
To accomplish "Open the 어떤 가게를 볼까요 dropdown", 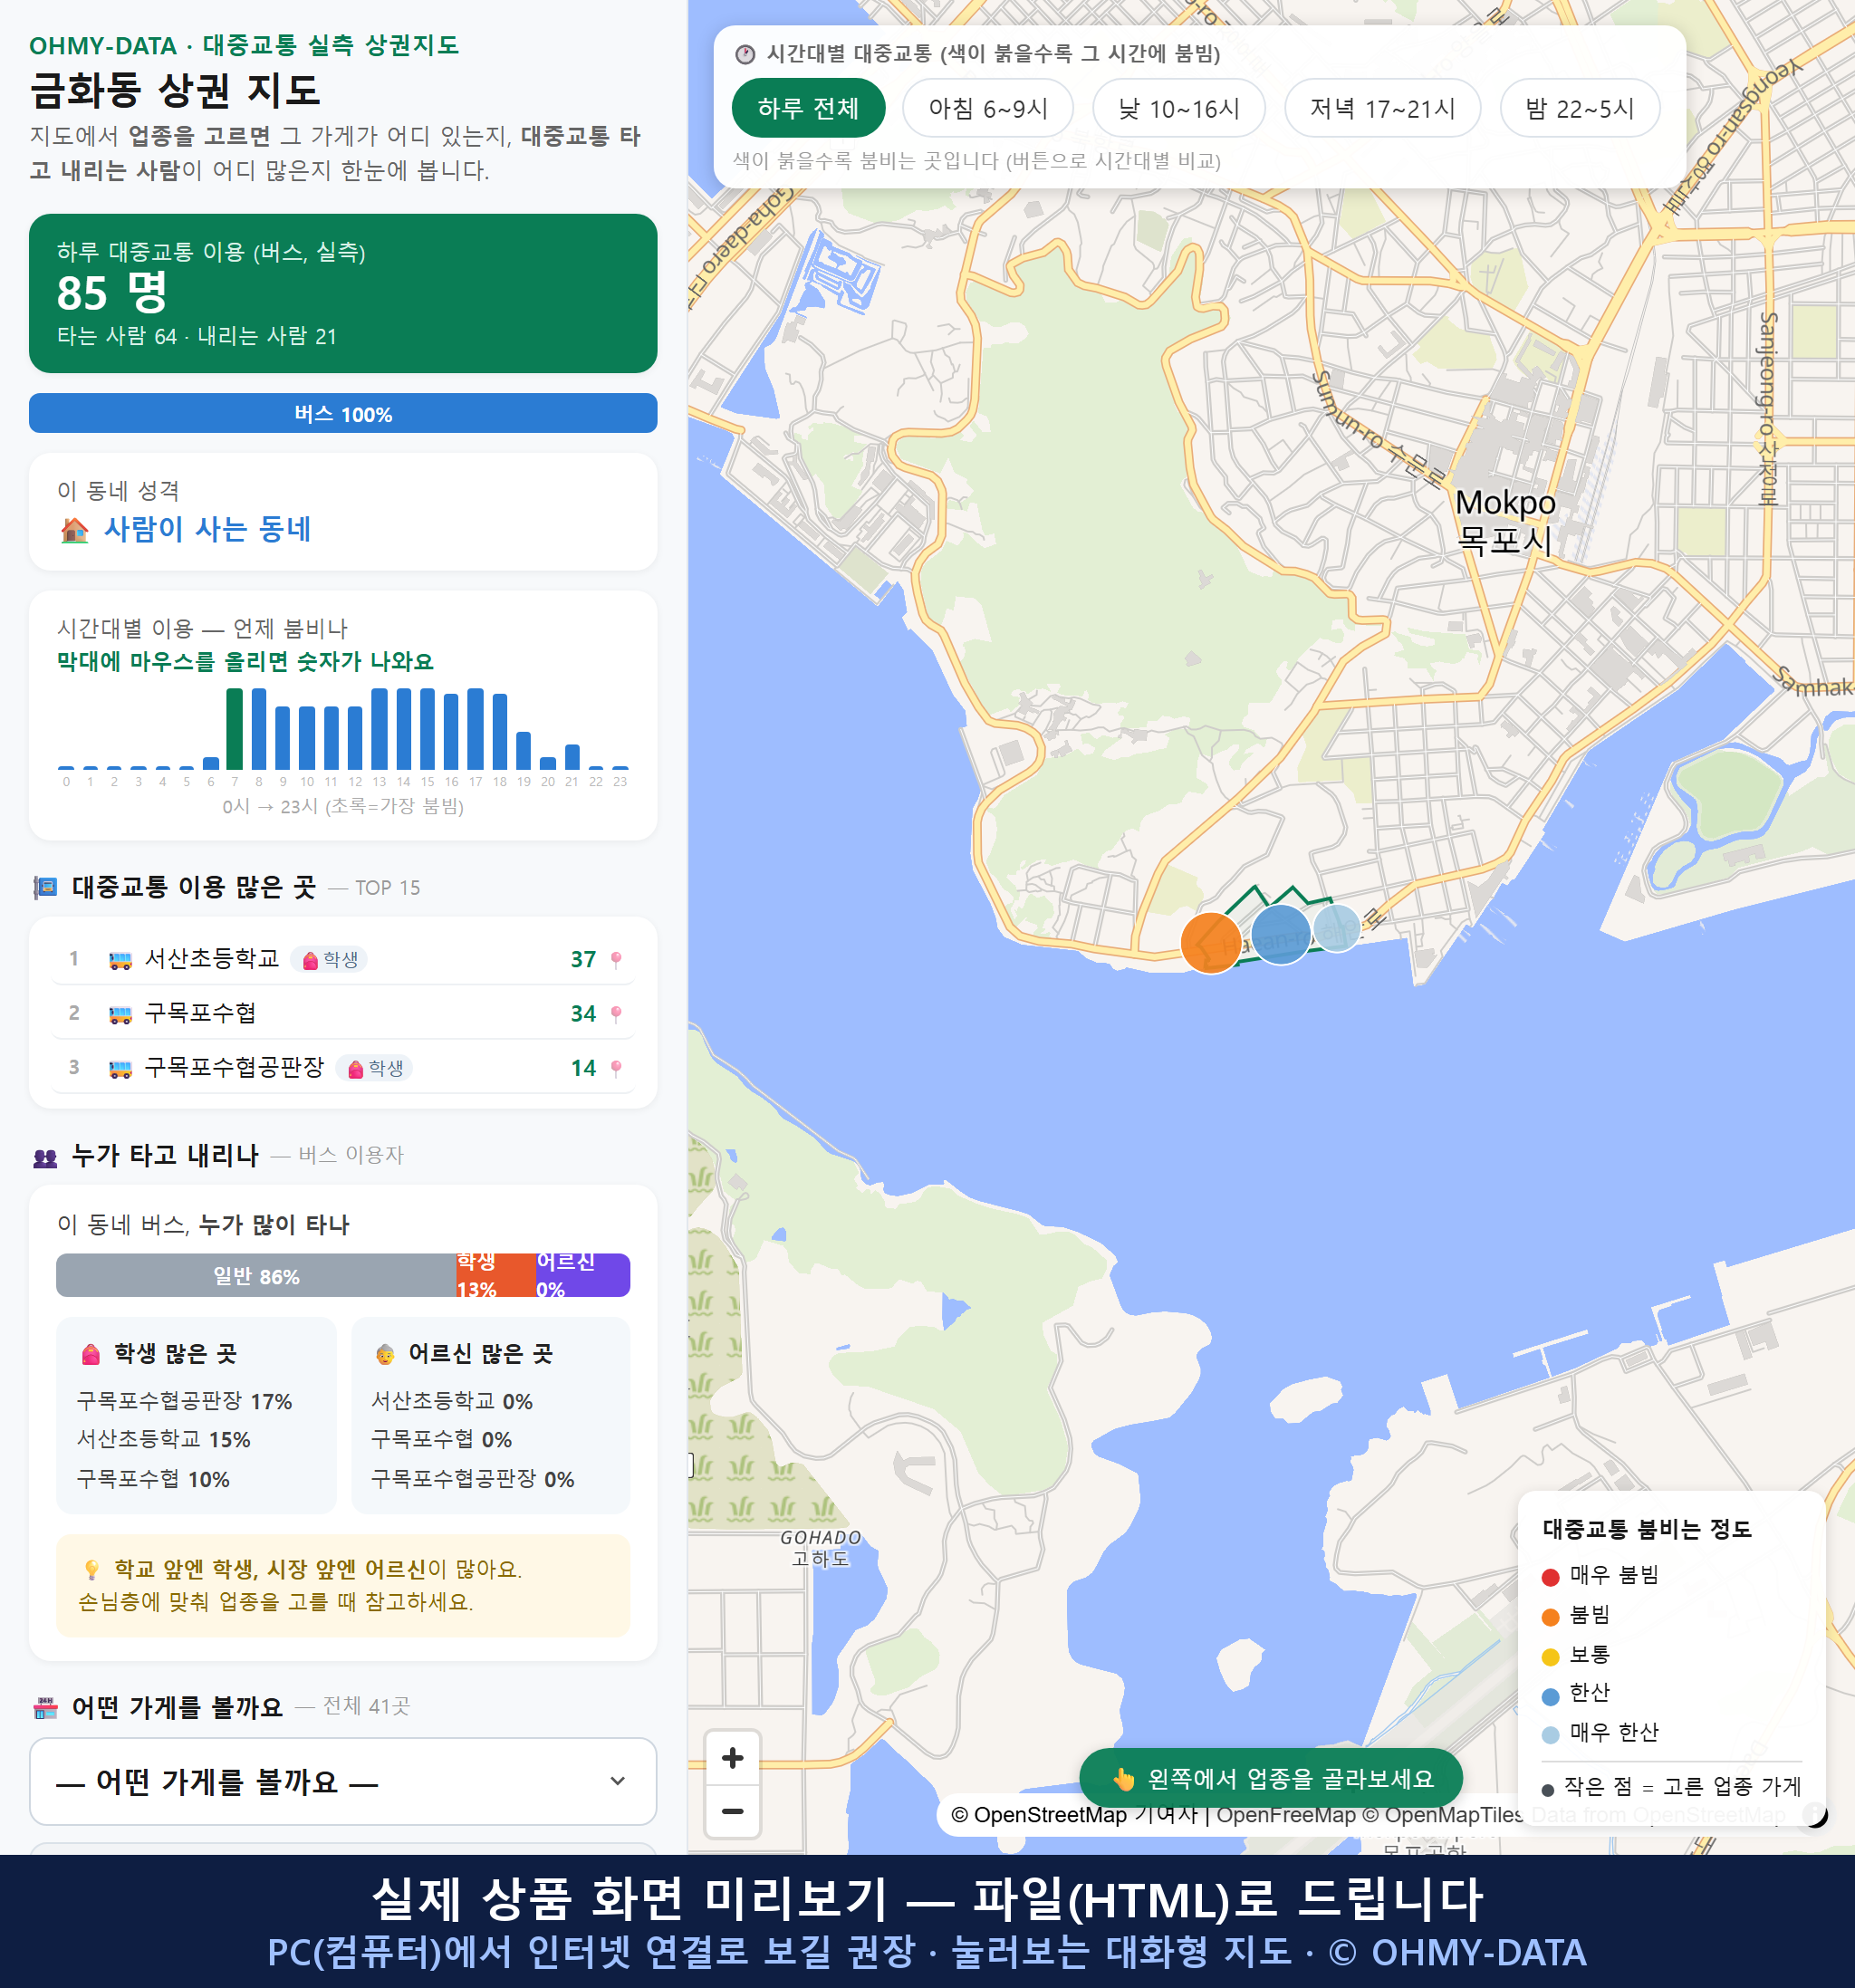I will coord(343,1781).
